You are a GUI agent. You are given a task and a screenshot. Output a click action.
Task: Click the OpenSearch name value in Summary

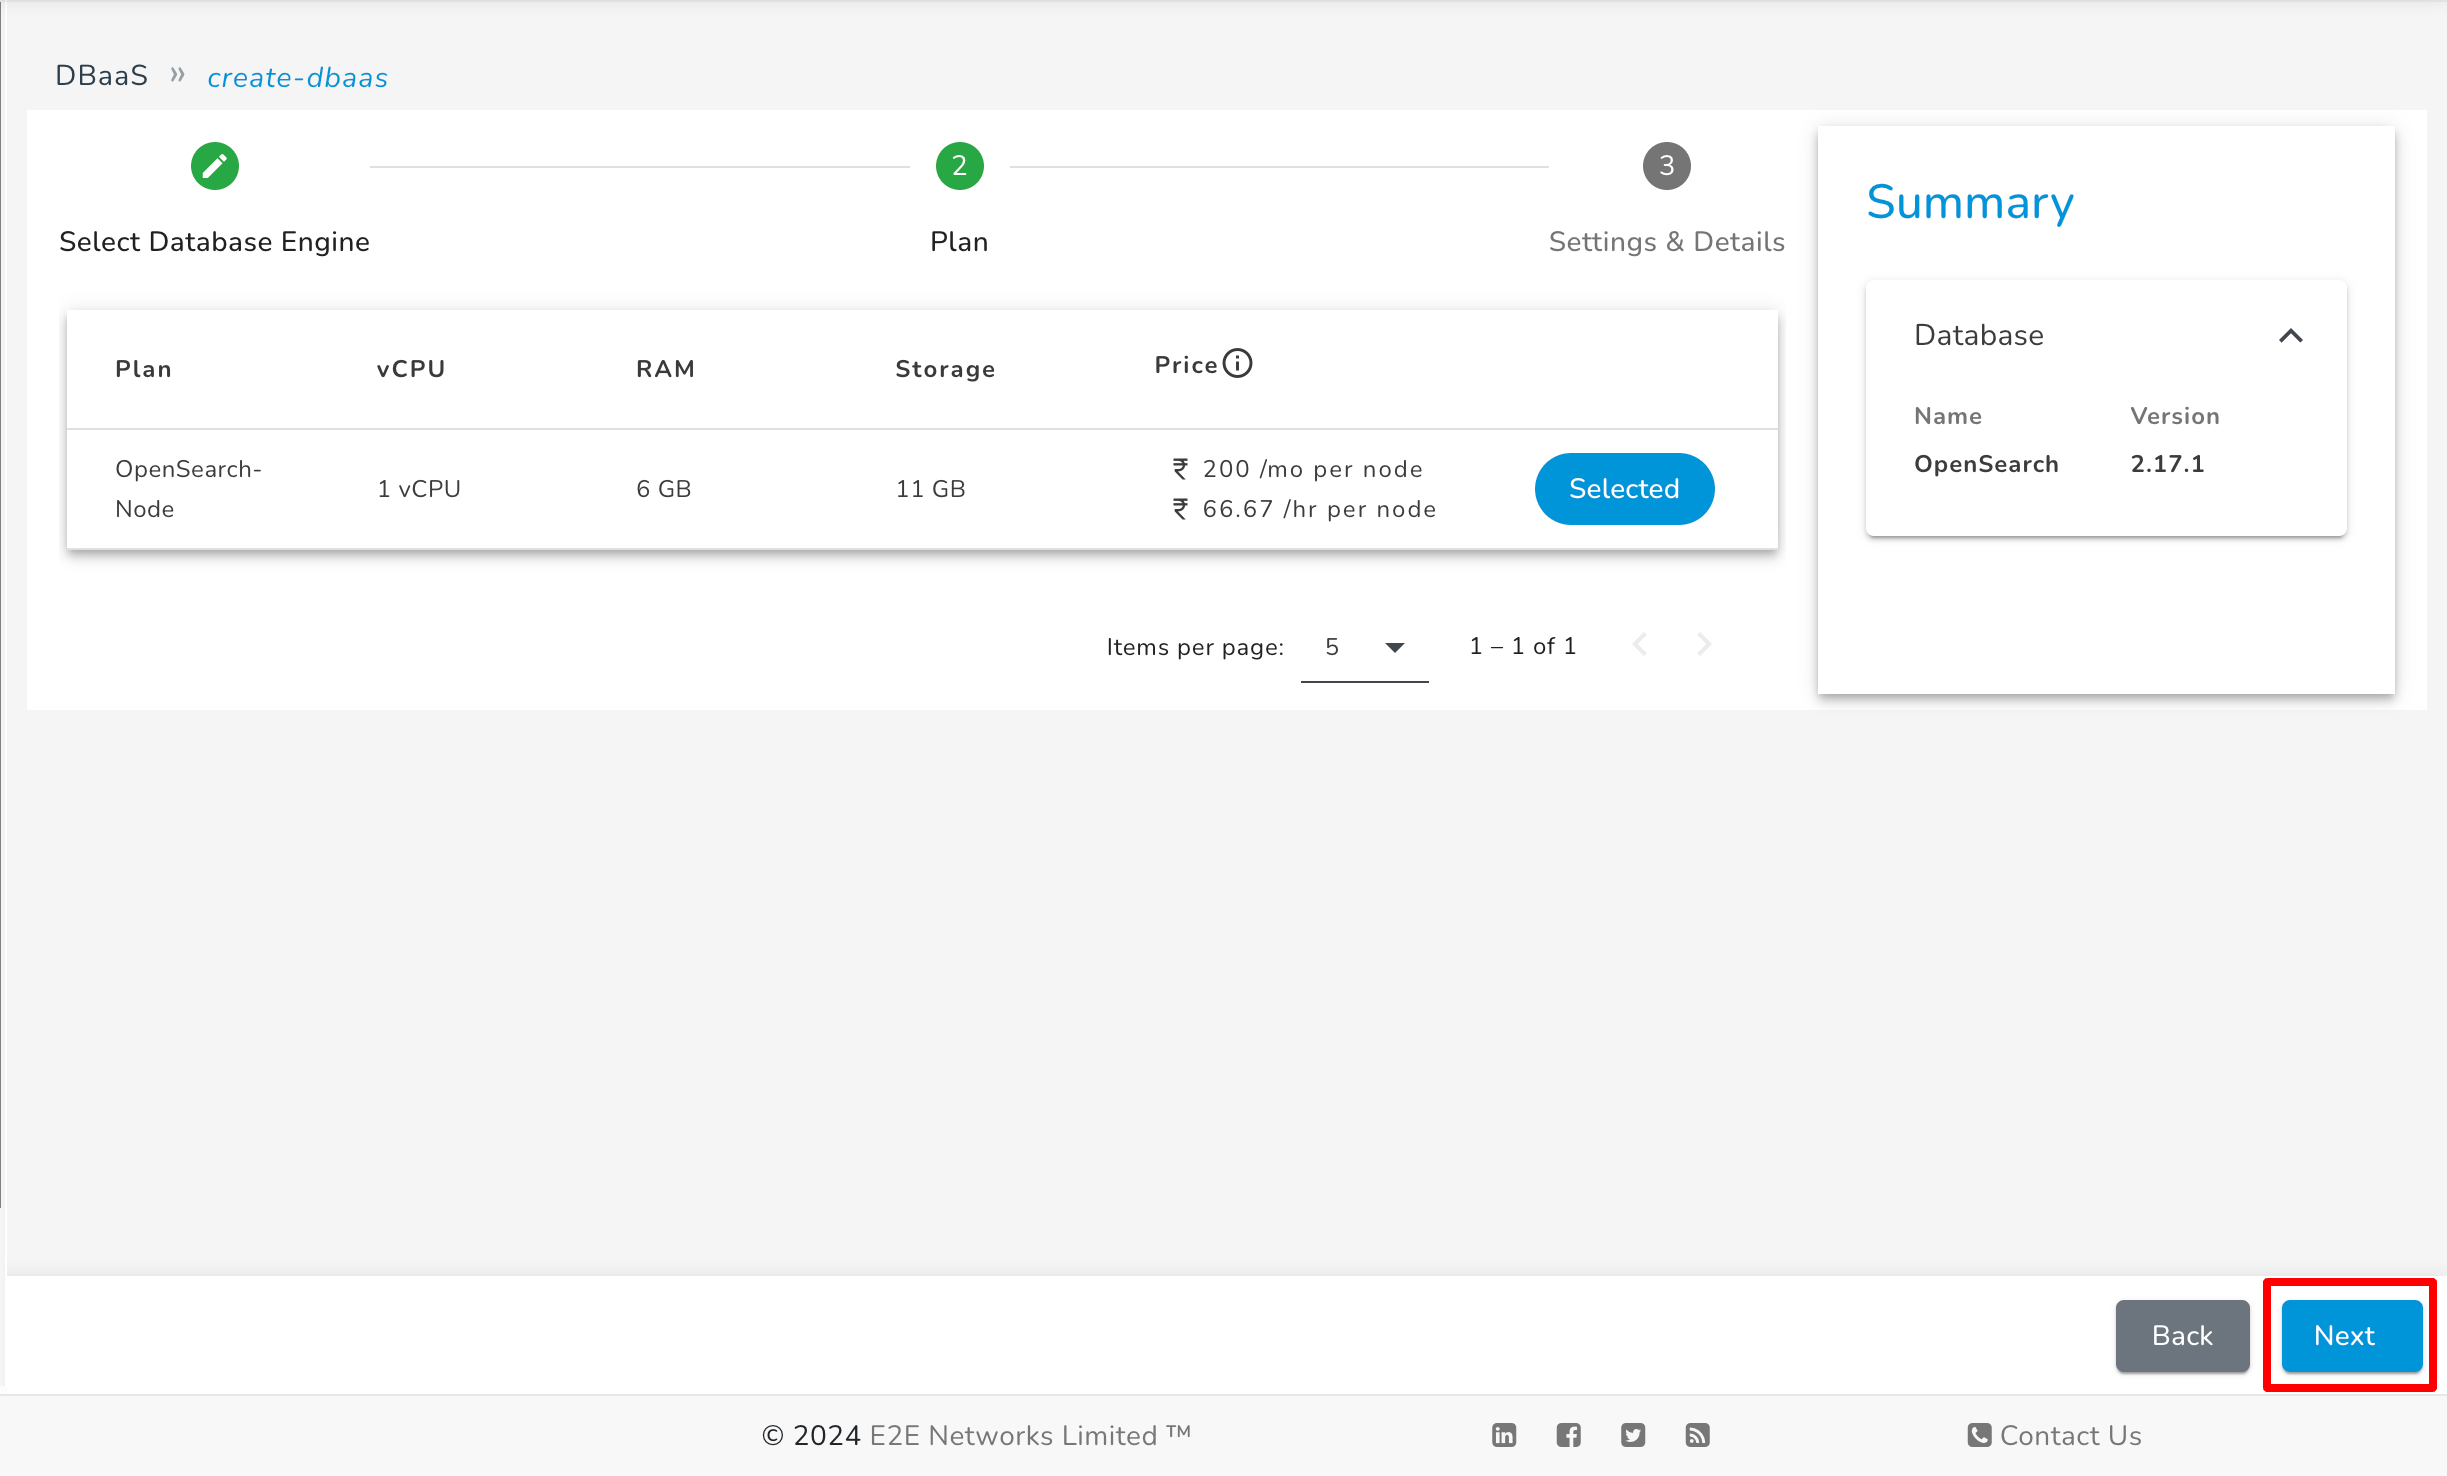[x=1986, y=464]
